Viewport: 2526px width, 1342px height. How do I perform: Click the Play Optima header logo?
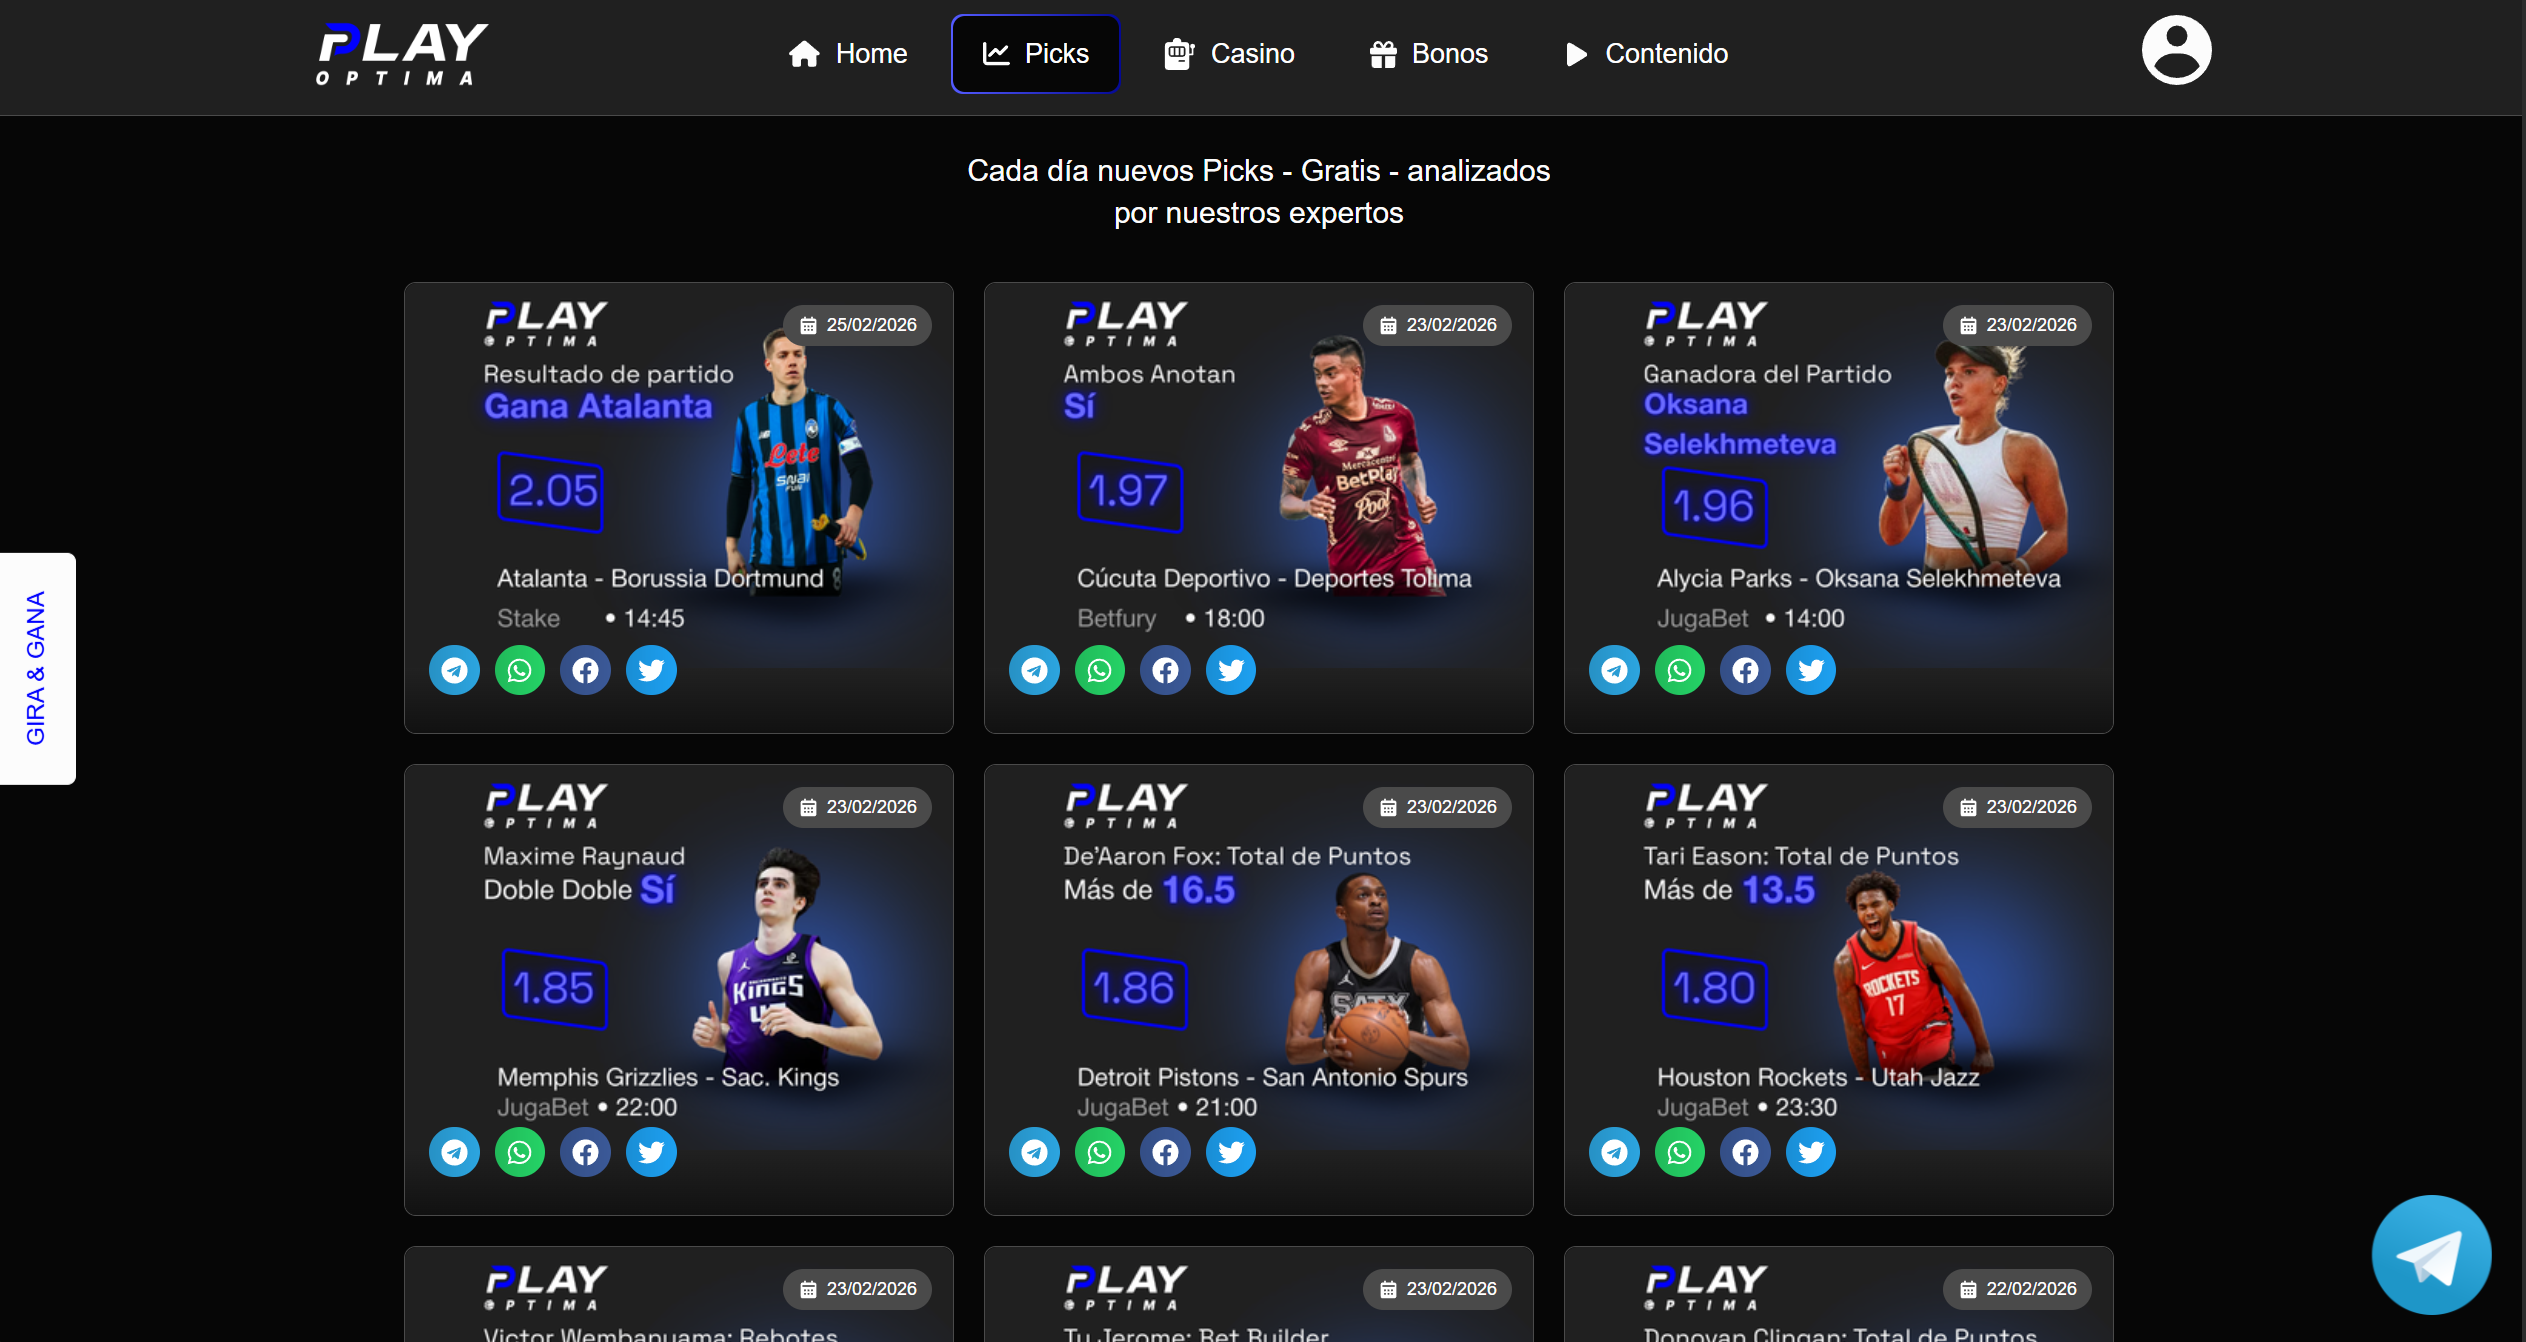point(402,54)
